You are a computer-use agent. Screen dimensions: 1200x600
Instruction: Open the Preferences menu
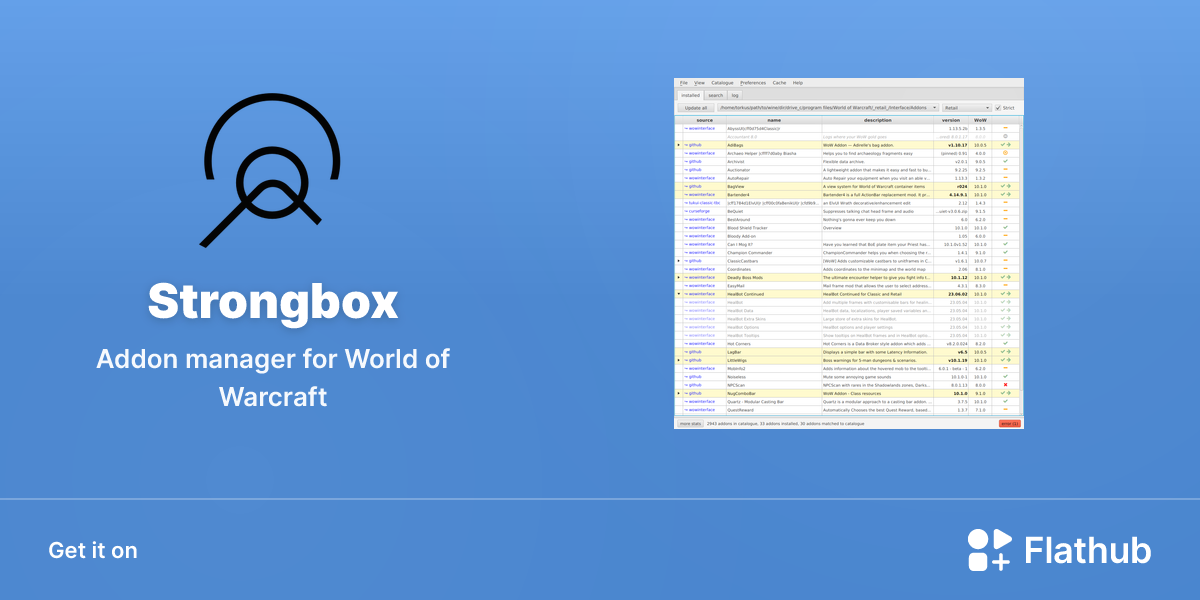pyautogui.click(x=753, y=82)
